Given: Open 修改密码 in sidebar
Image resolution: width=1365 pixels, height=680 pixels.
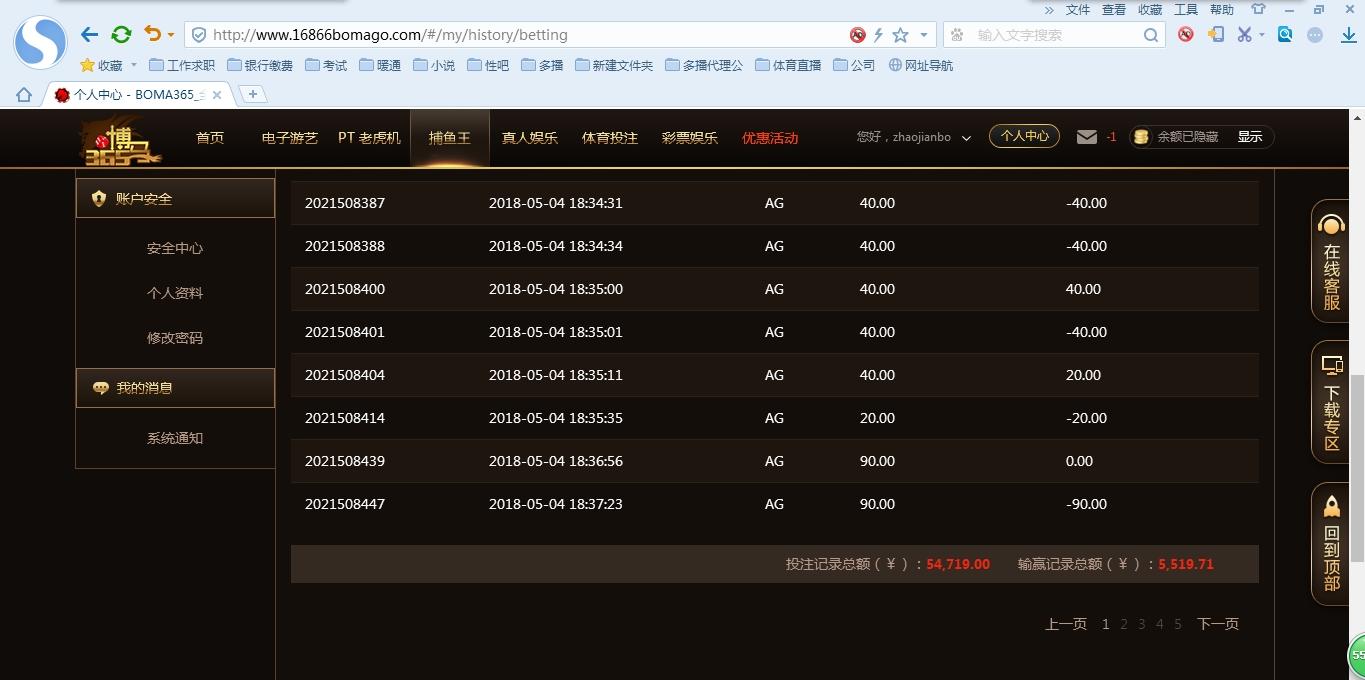Looking at the screenshot, I should coord(175,338).
